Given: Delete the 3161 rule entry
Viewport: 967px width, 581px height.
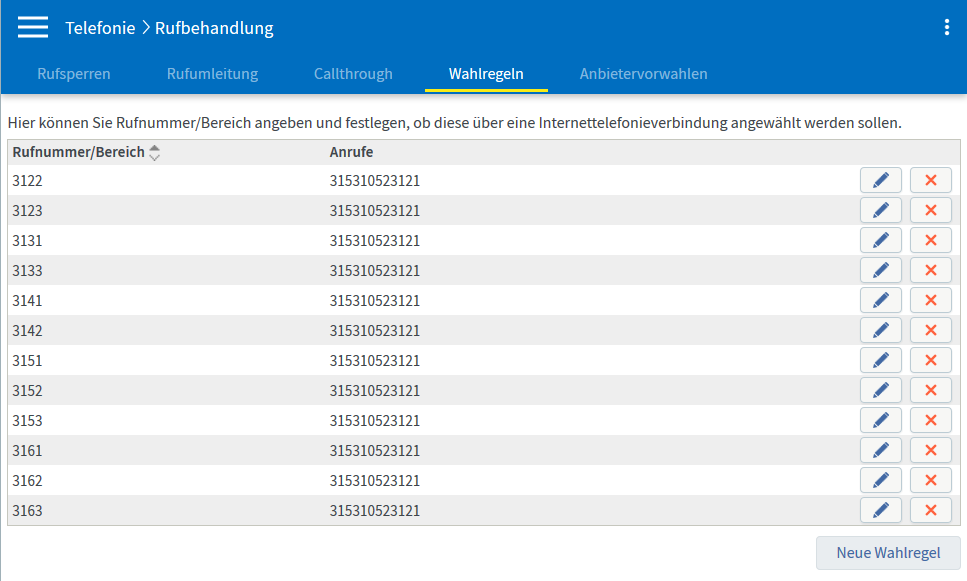Looking at the screenshot, I should click(930, 450).
